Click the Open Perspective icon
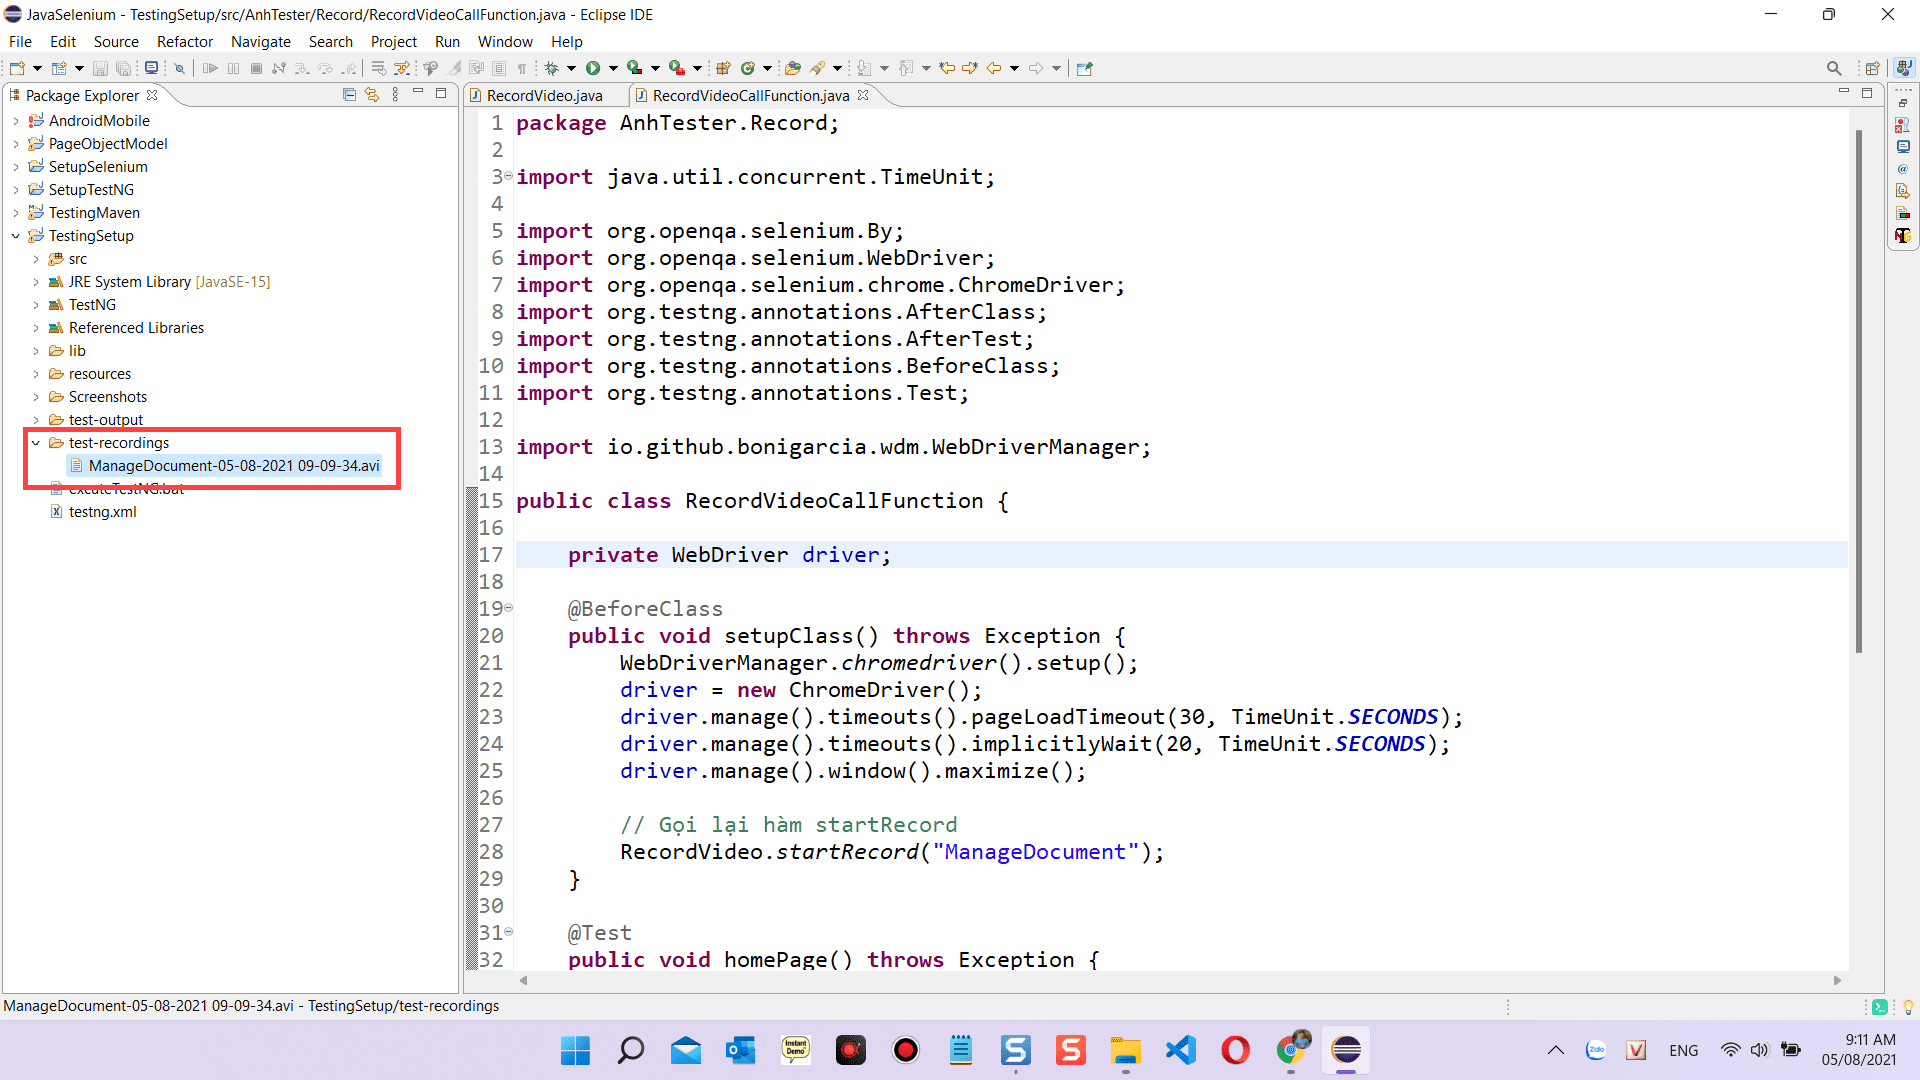The image size is (1920, 1080). pyautogui.click(x=1872, y=68)
